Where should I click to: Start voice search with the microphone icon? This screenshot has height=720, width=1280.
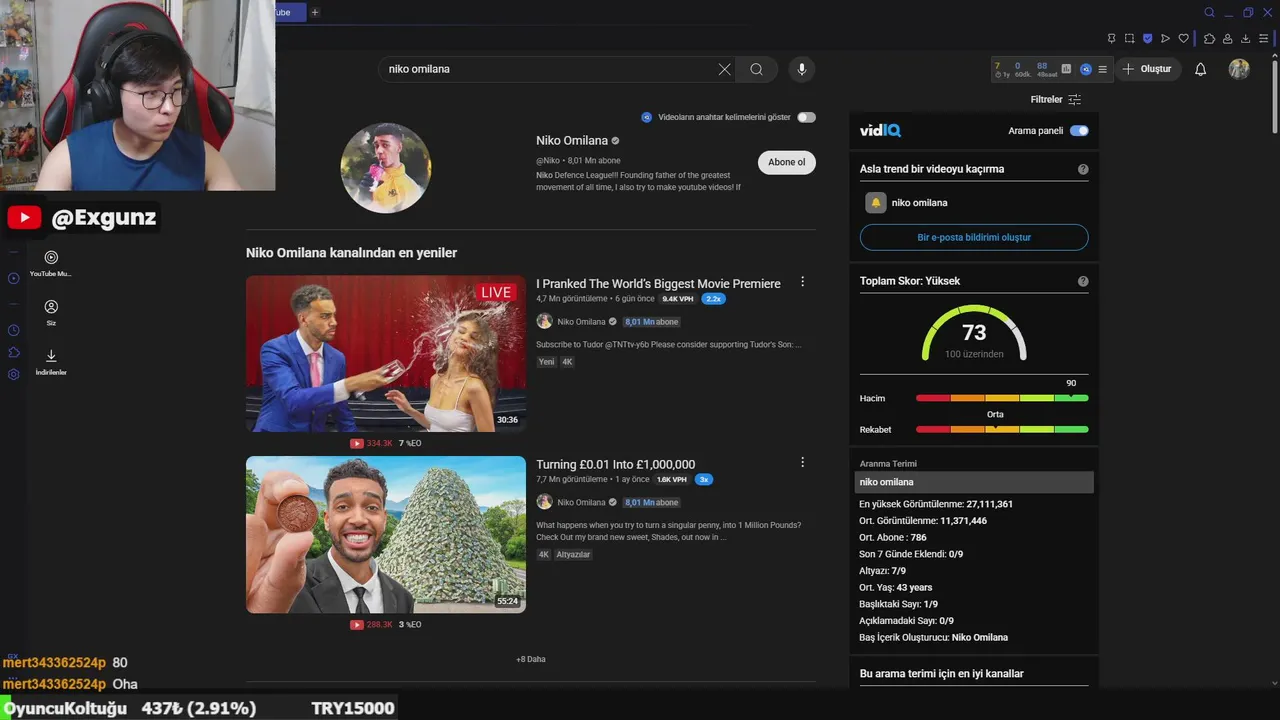[801, 69]
